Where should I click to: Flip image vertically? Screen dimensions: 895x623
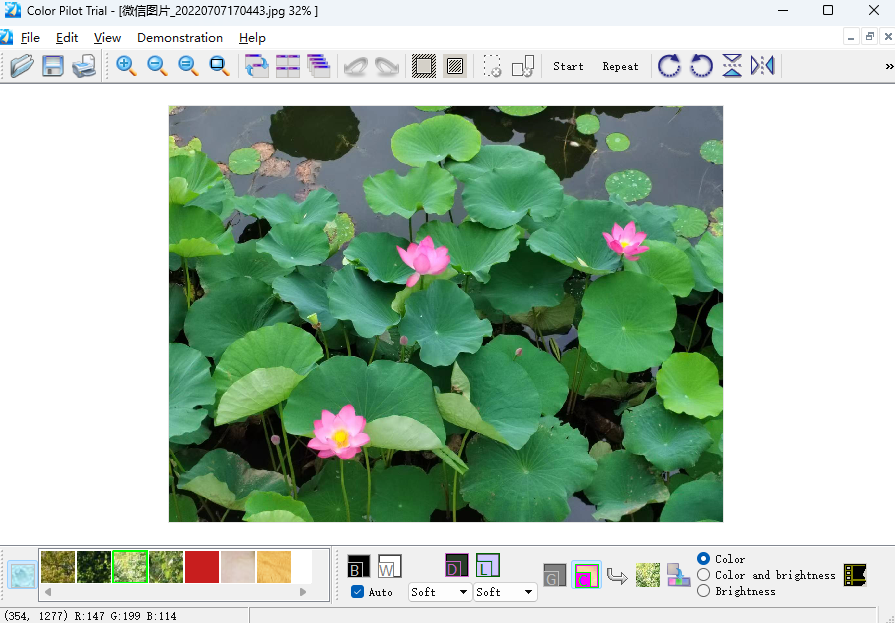click(x=732, y=66)
